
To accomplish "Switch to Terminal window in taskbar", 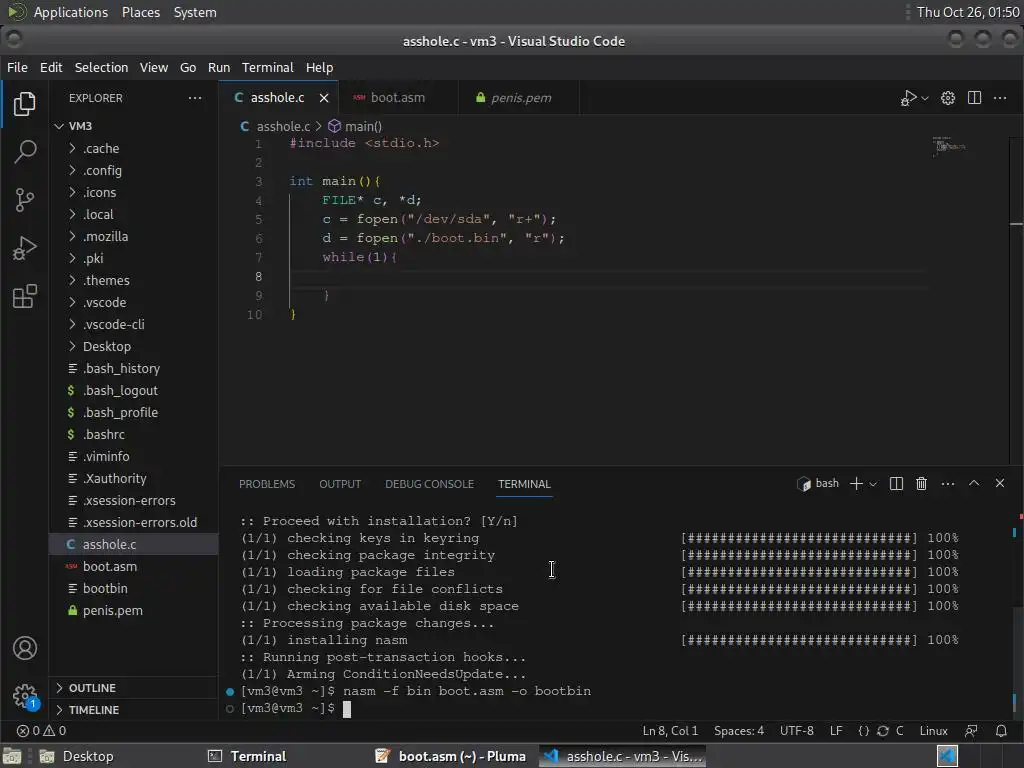I will tap(249, 756).
